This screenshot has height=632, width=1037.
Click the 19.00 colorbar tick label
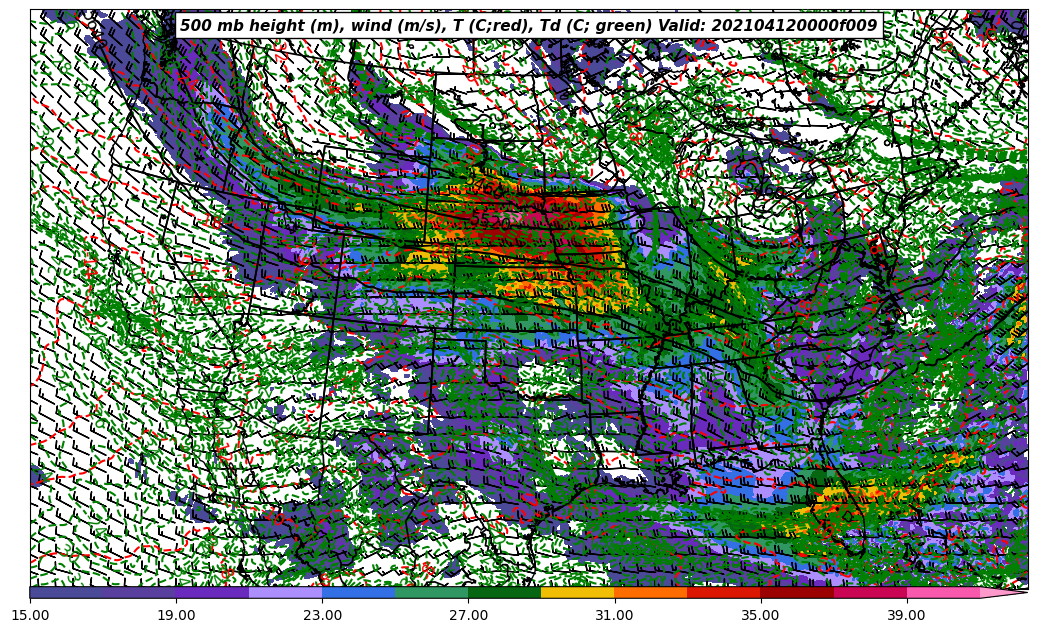click(x=176, y=615)
